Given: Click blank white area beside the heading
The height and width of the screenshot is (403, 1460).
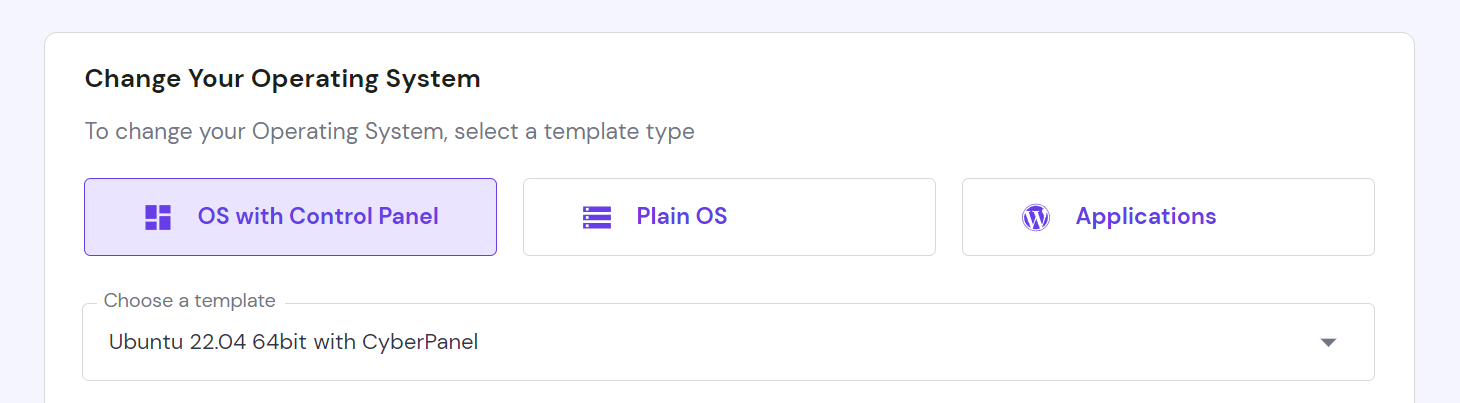Looking at the screenshot, I should pos(900,79).
